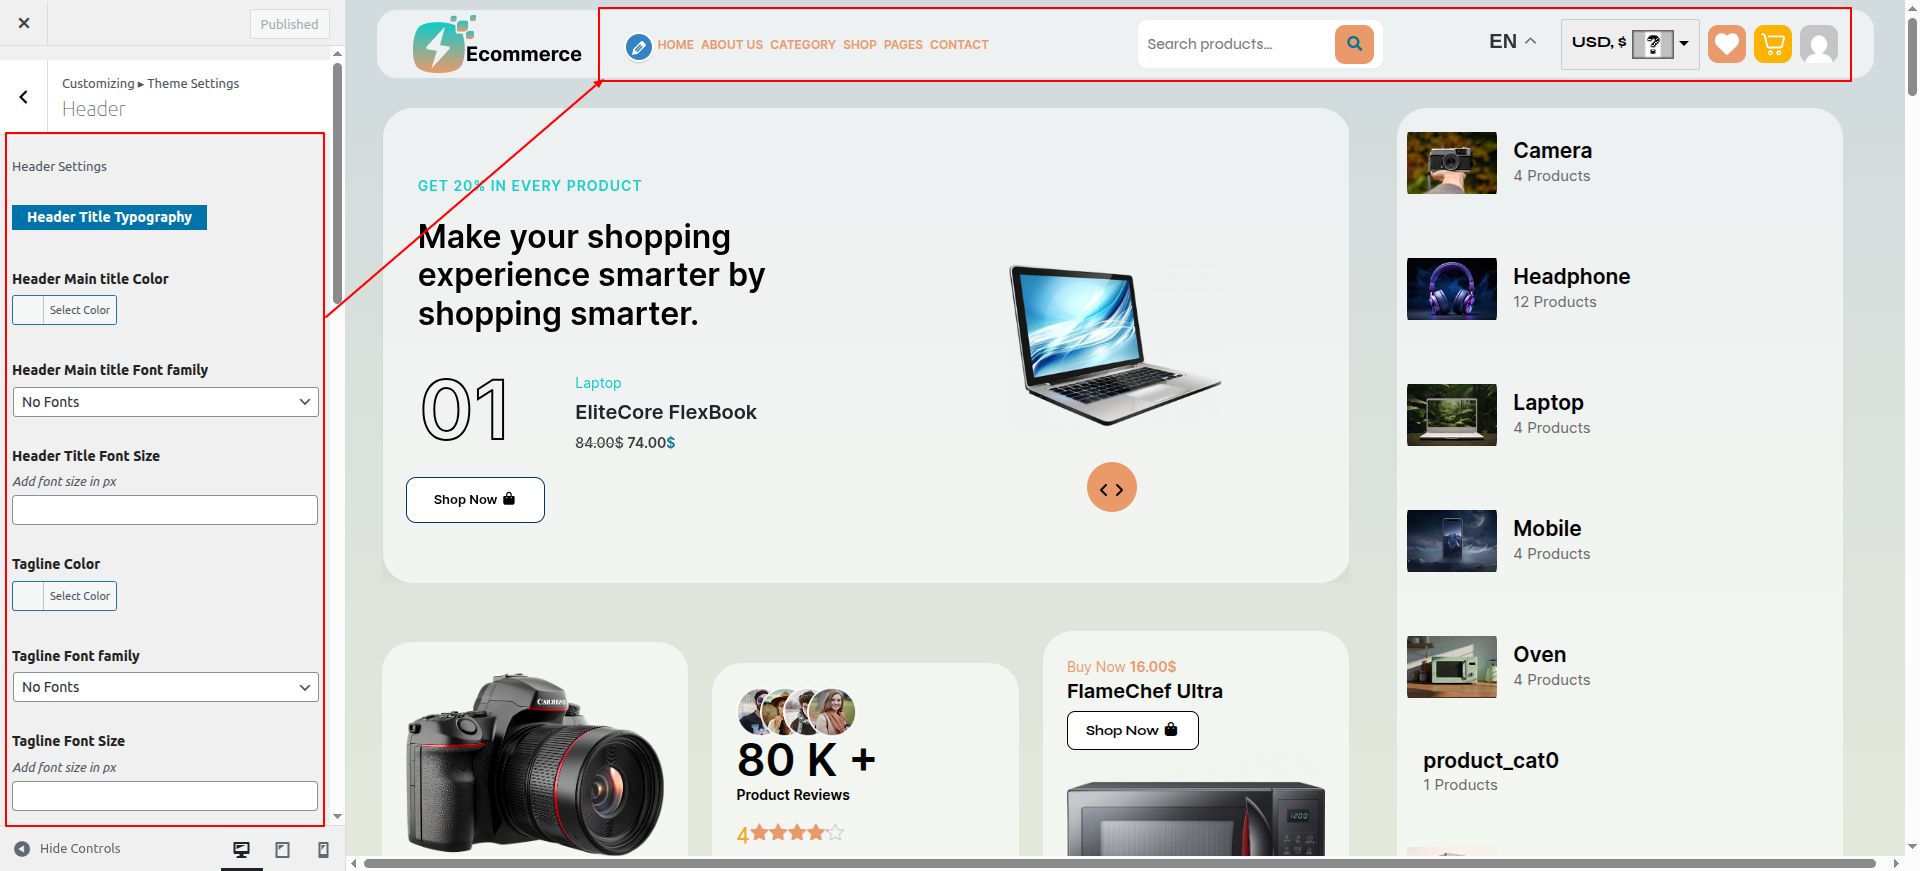The height and width of the screenshot is (871, 1920).
Task: Open Tagline Font family dropdown
Action: tap(165, 687)
